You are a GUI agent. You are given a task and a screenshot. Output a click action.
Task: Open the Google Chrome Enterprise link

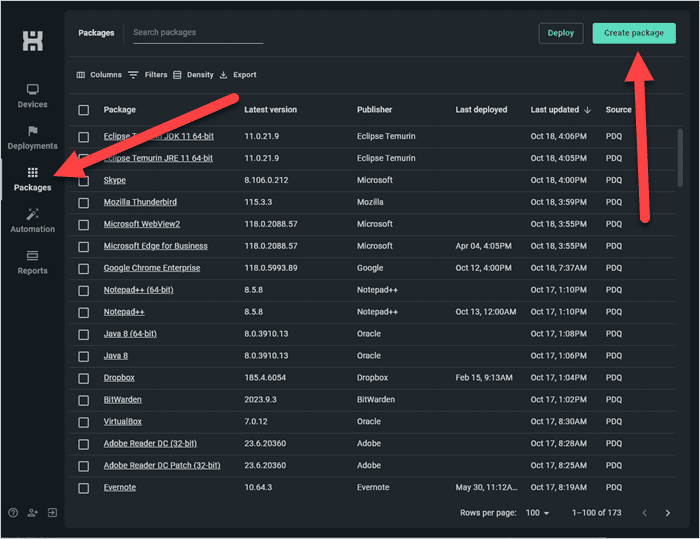[152, 268]
